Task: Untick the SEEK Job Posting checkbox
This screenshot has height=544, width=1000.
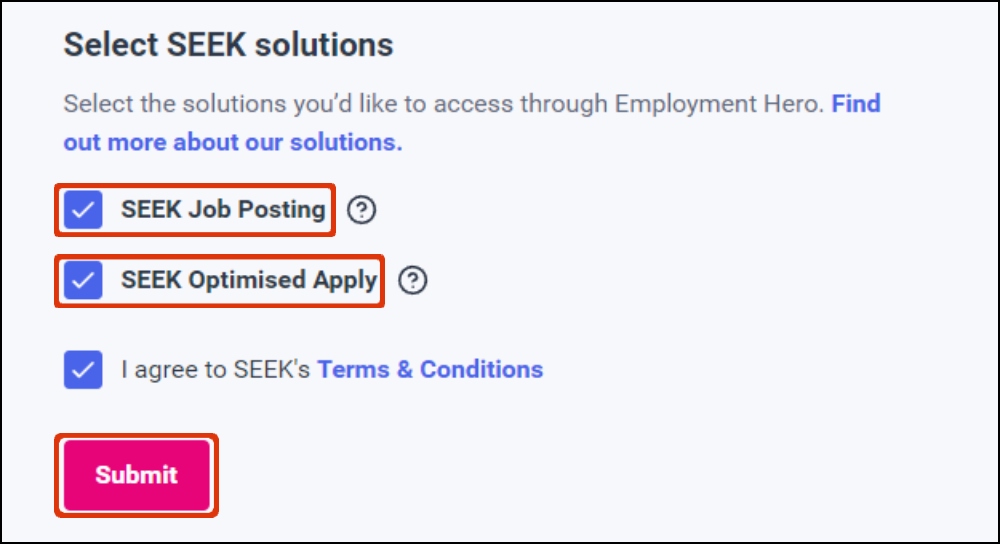Action: point(83,211)
